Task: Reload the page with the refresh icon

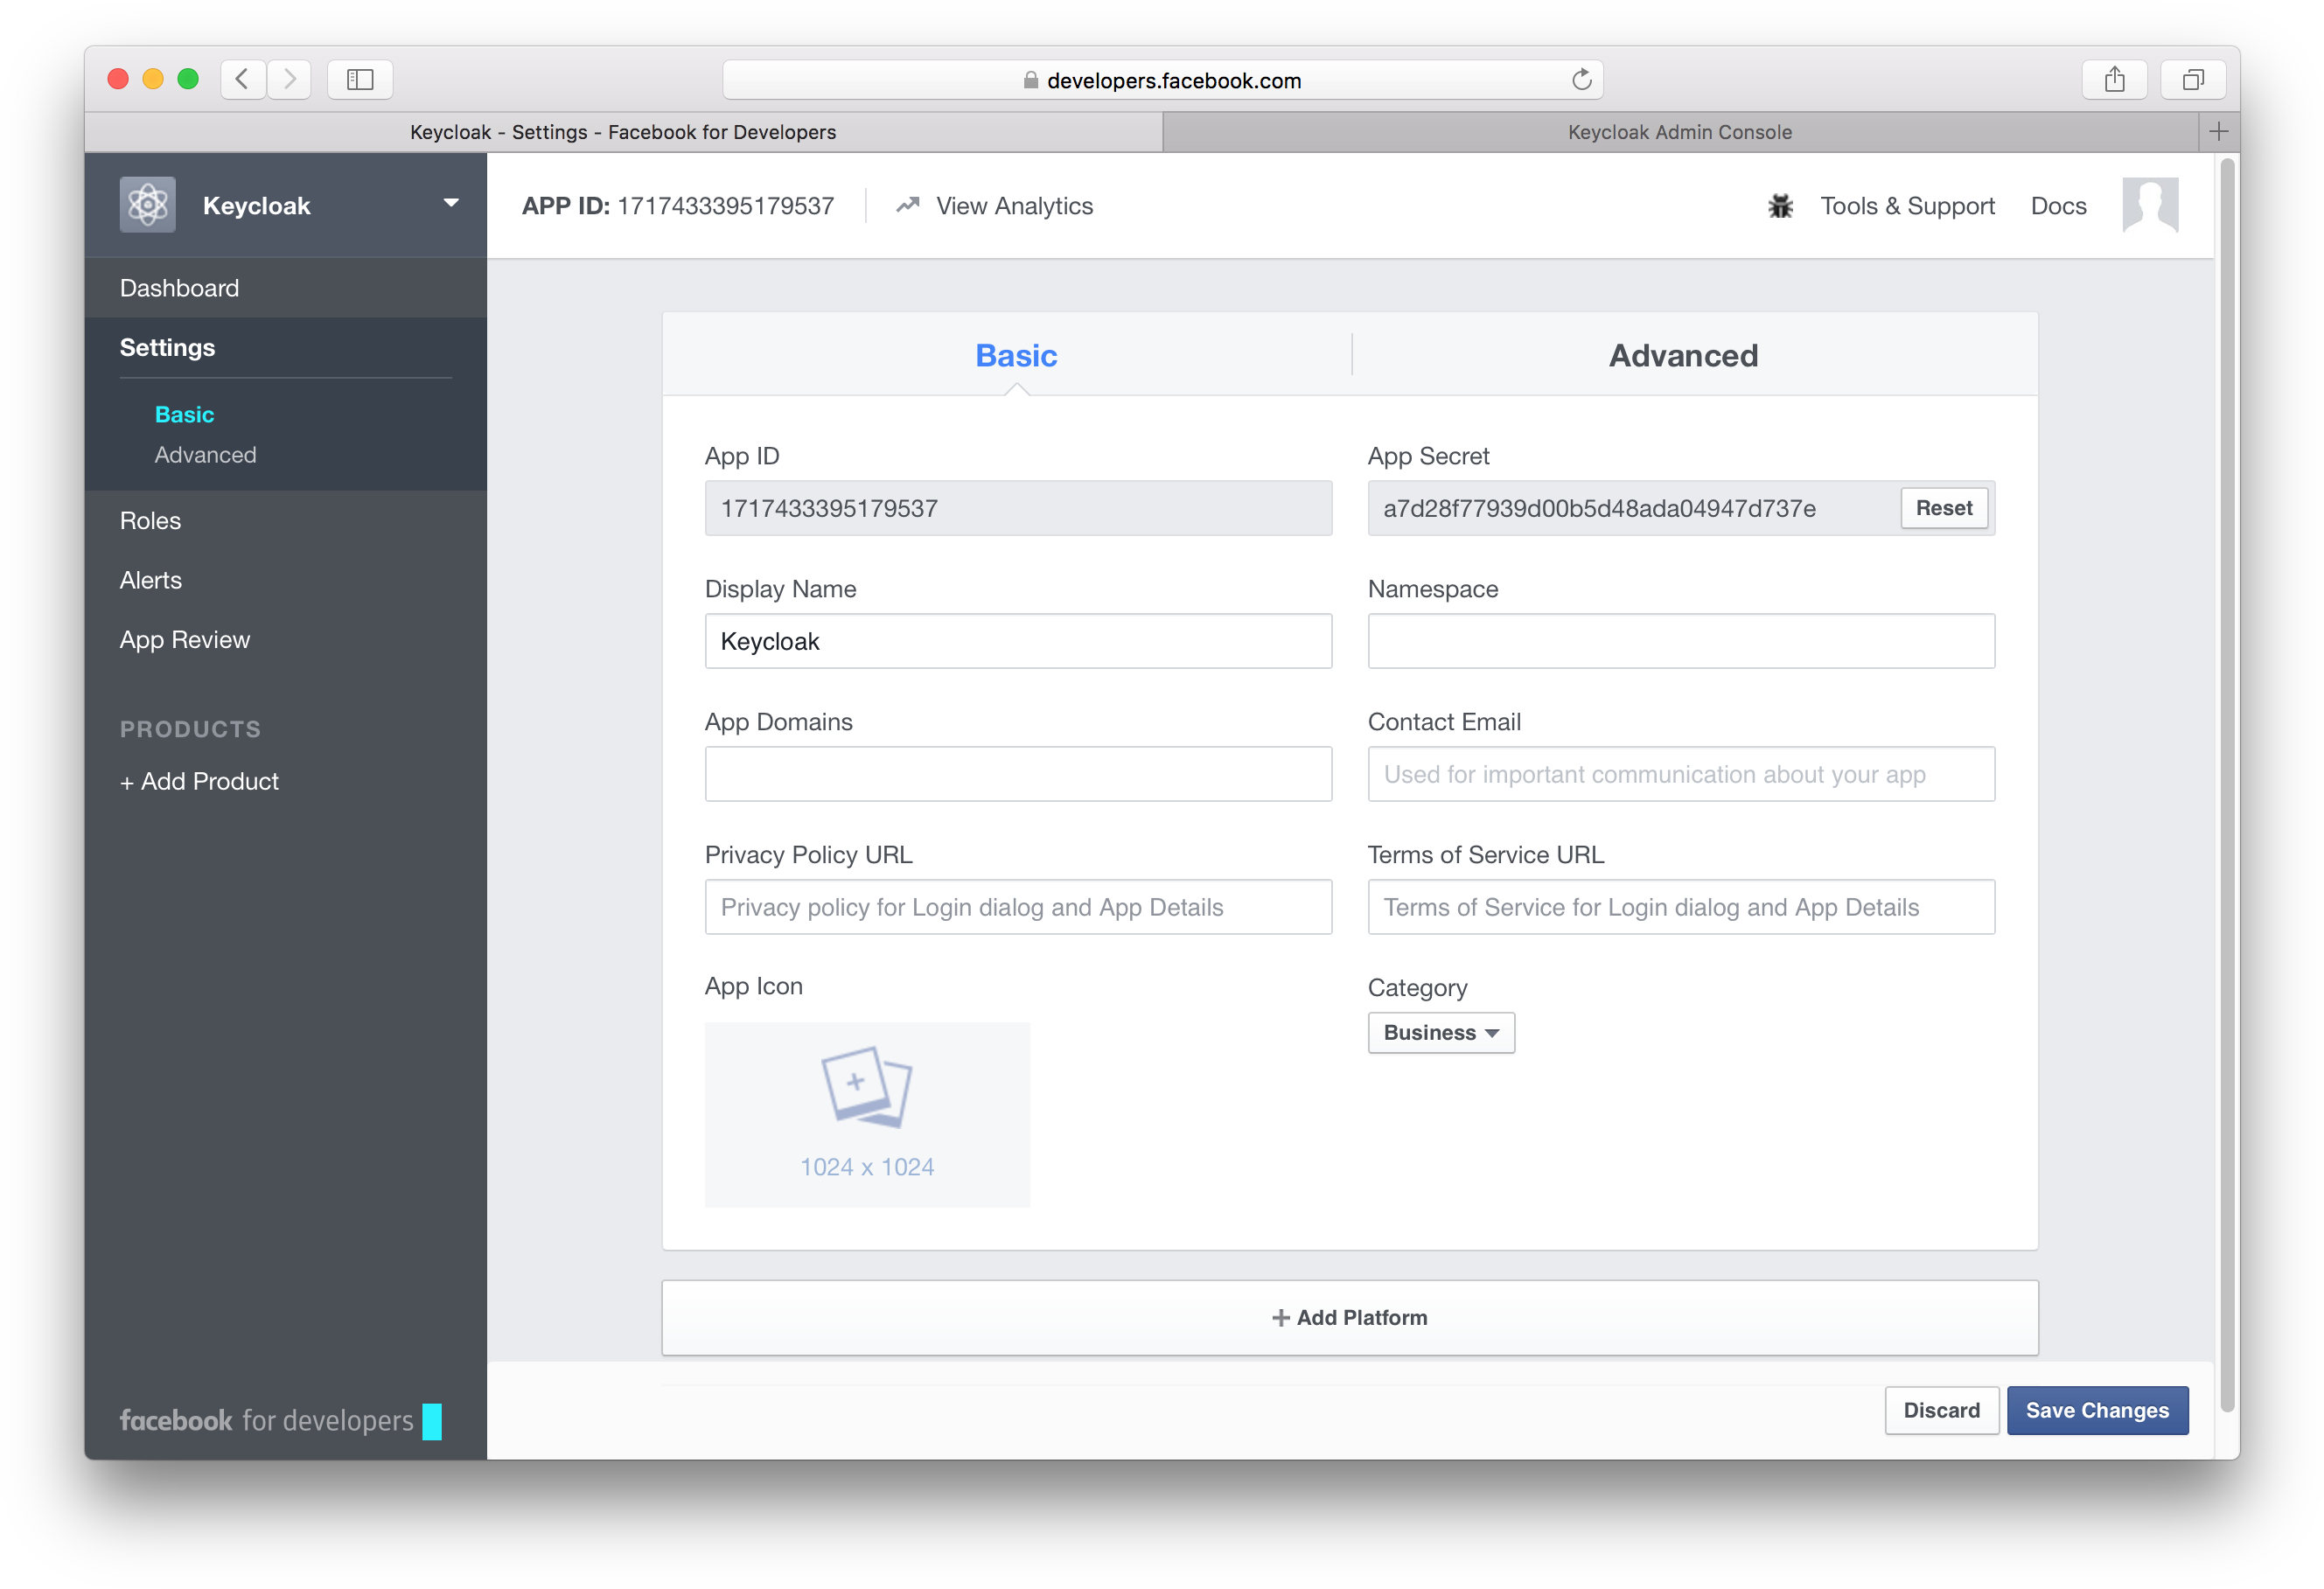Action: click(1581, 80)
